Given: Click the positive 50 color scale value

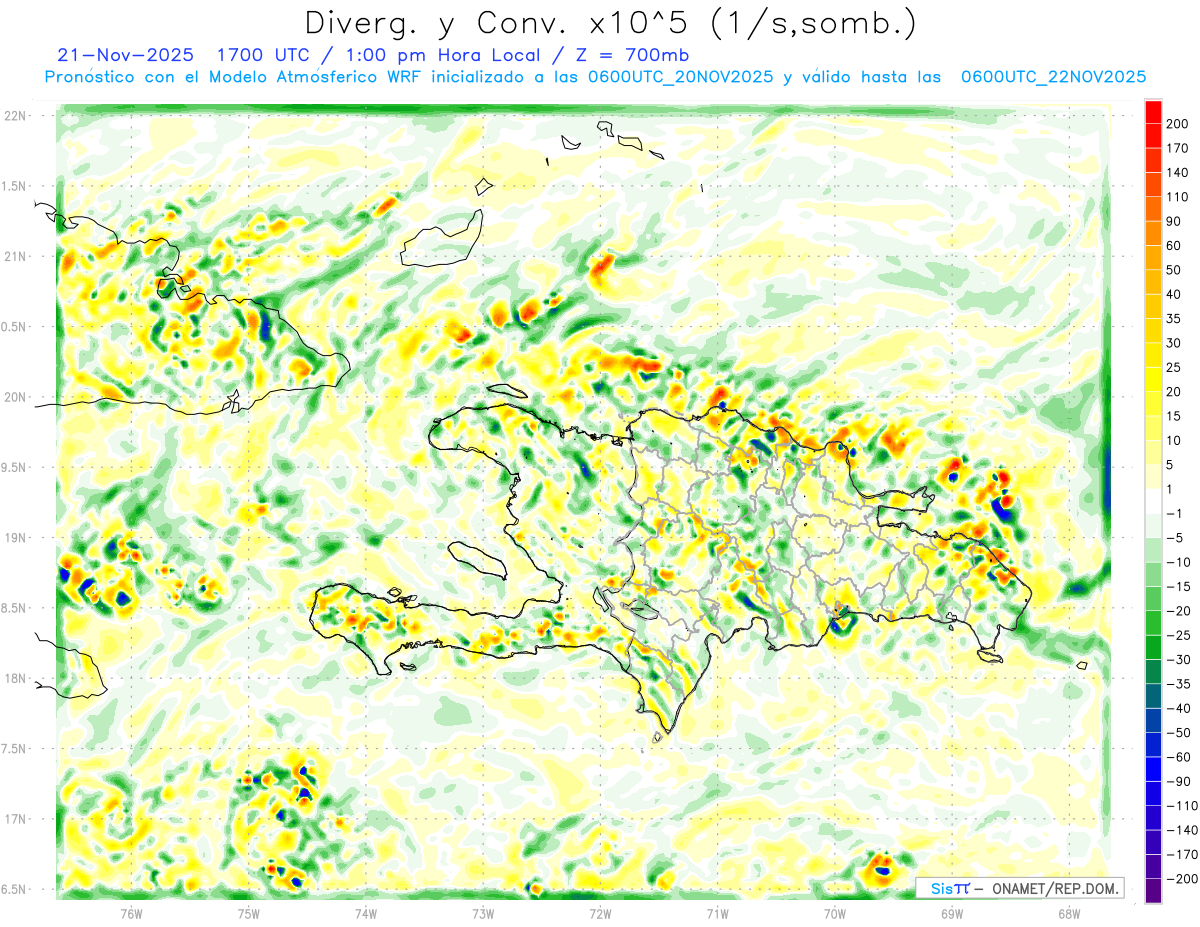Looking at the screenshot, I should click(x=1173, y=270).
